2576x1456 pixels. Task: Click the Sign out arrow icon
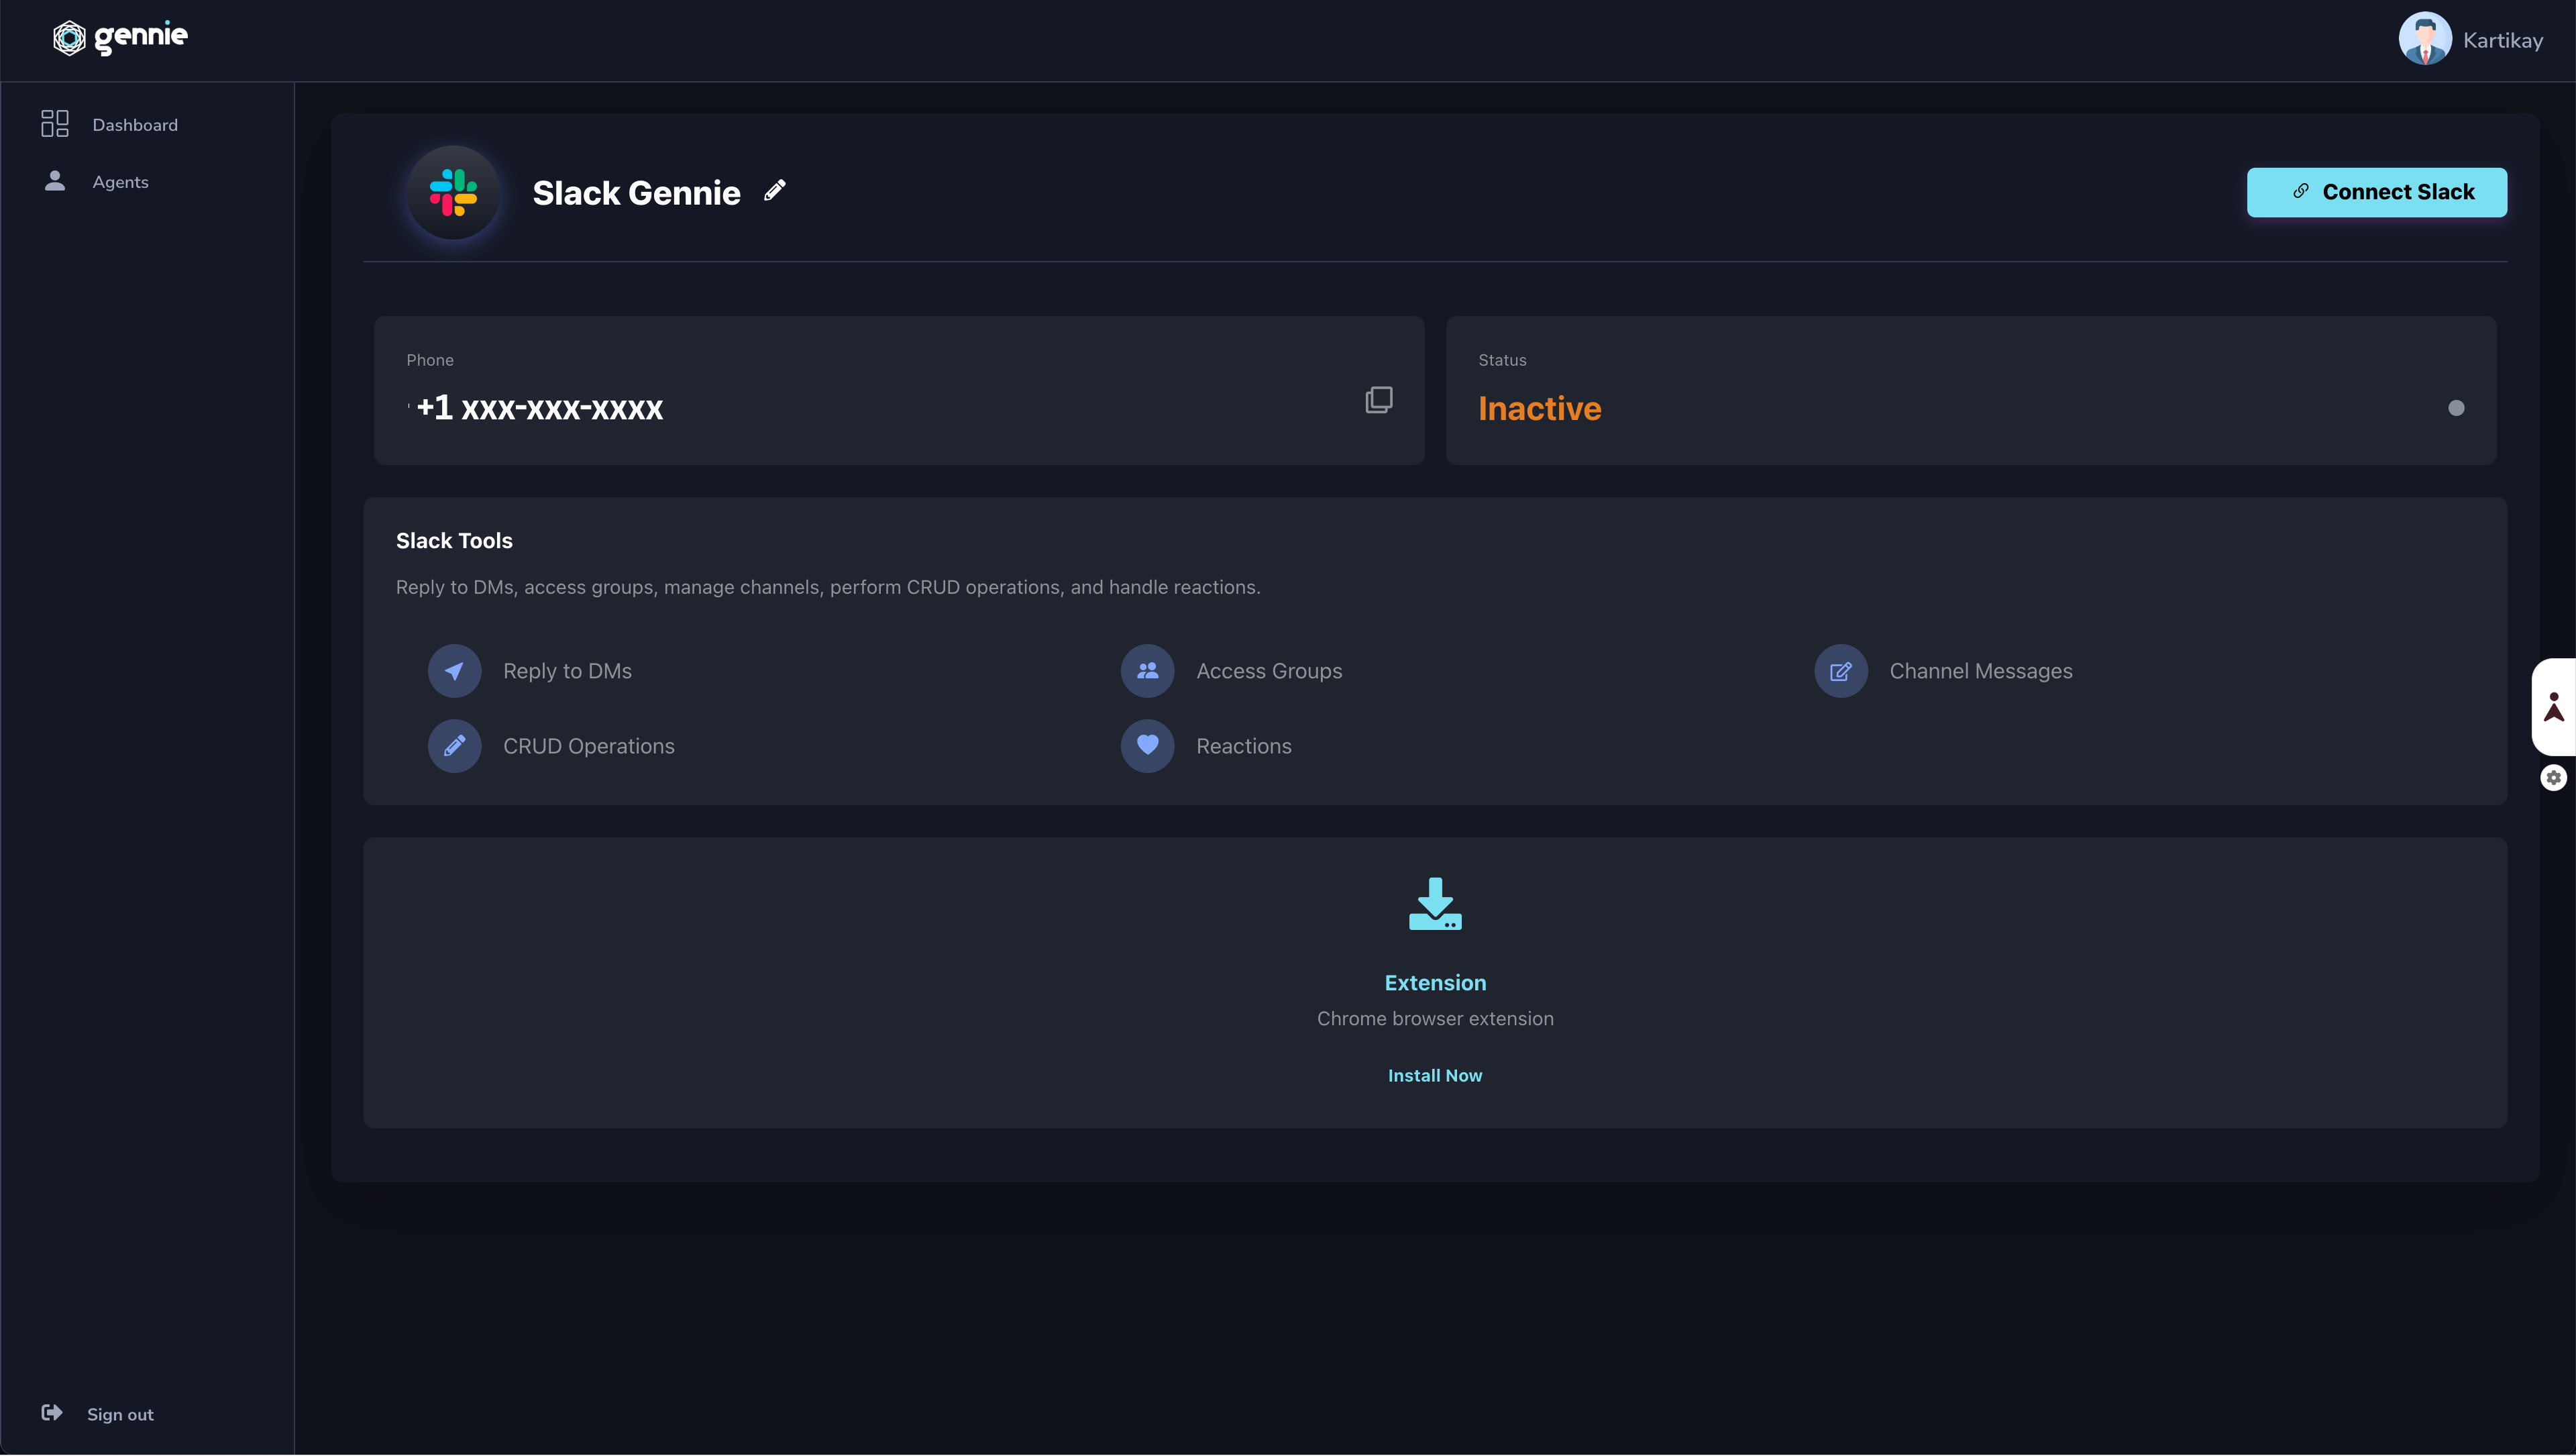[x=52, y=1413]
